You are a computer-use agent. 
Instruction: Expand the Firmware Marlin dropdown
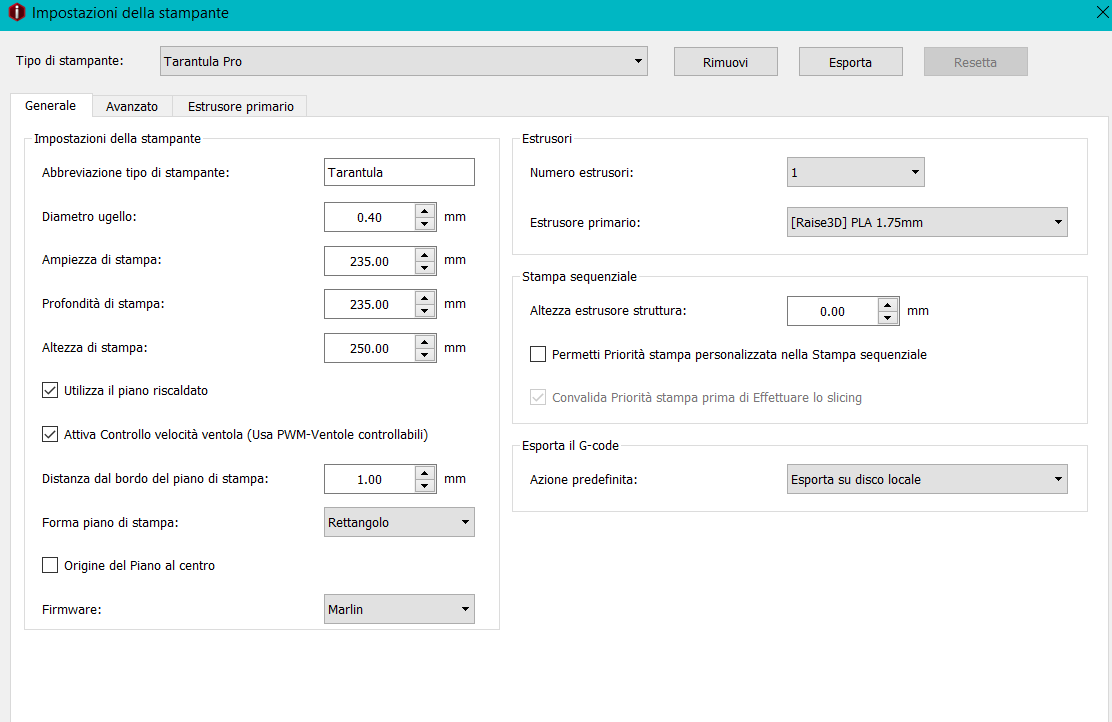pos(400,609)
